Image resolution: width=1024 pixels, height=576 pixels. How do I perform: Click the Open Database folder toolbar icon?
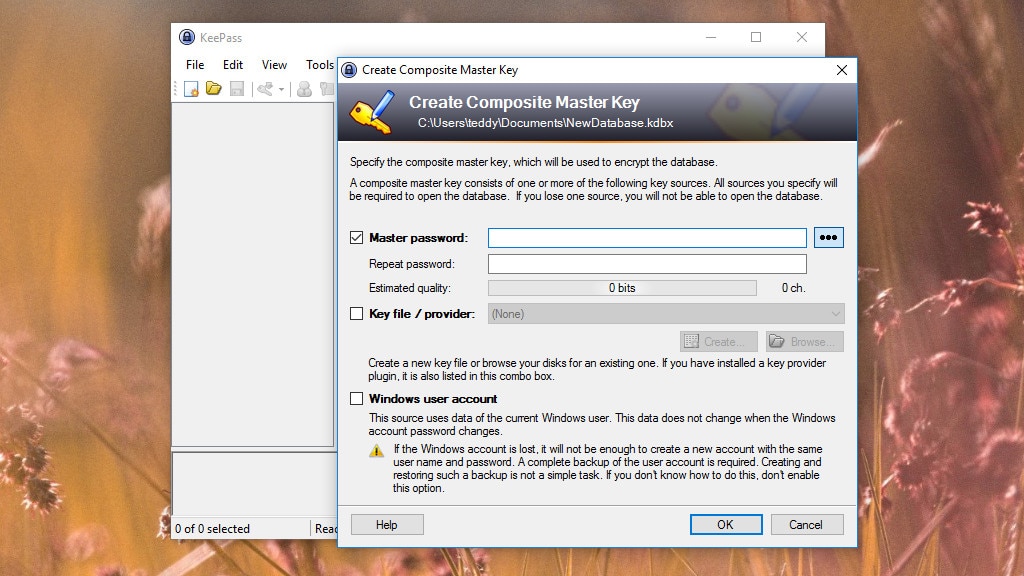[214, 88]
